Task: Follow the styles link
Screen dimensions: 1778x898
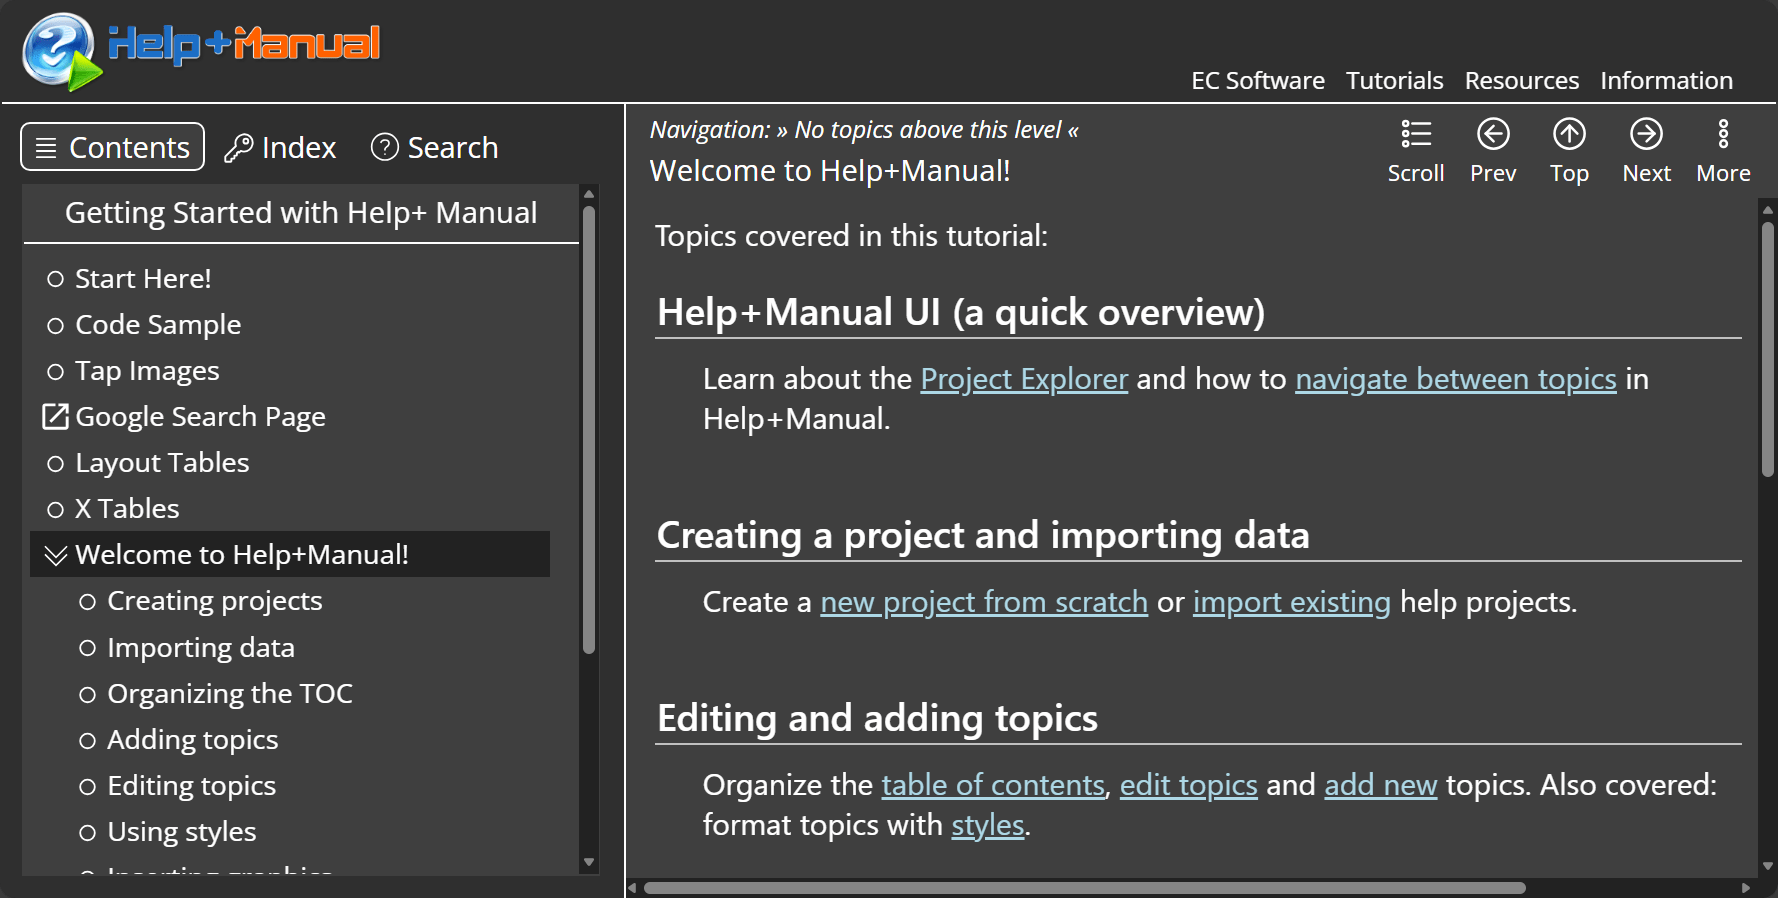Action: 988,825
